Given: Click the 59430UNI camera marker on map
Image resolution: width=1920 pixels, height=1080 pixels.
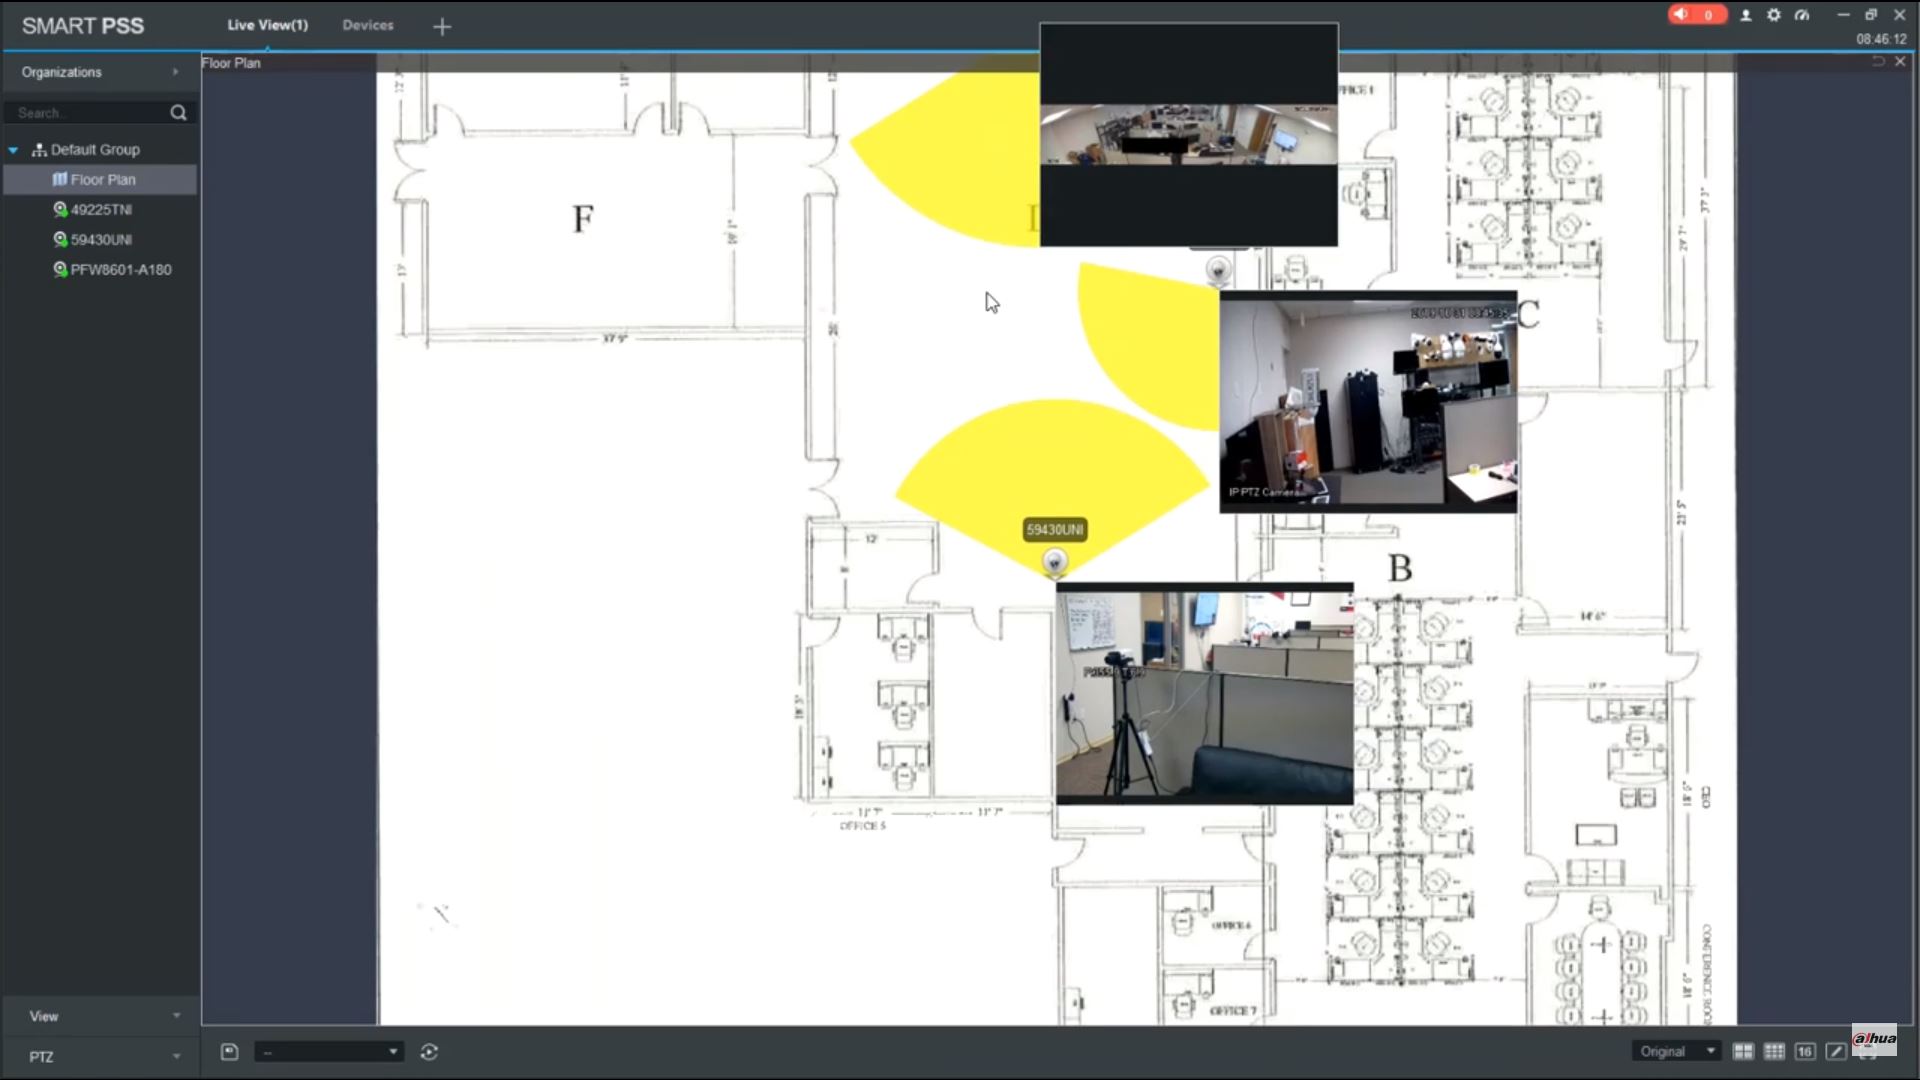Looking at the screenshot, I should point(1054,562).
